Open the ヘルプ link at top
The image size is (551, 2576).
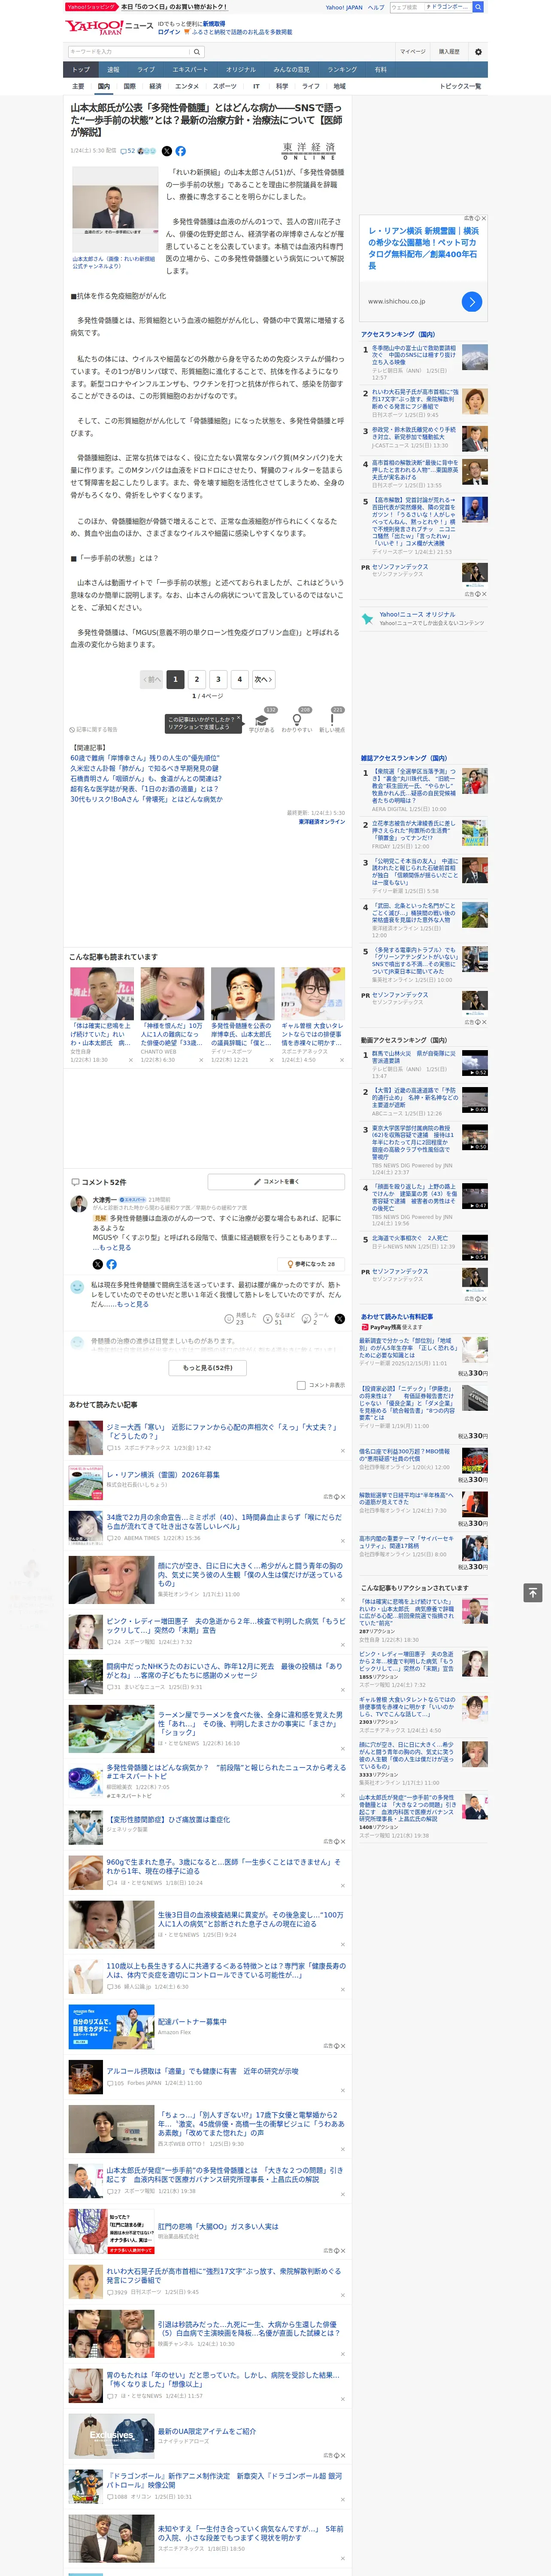[375, 7]
